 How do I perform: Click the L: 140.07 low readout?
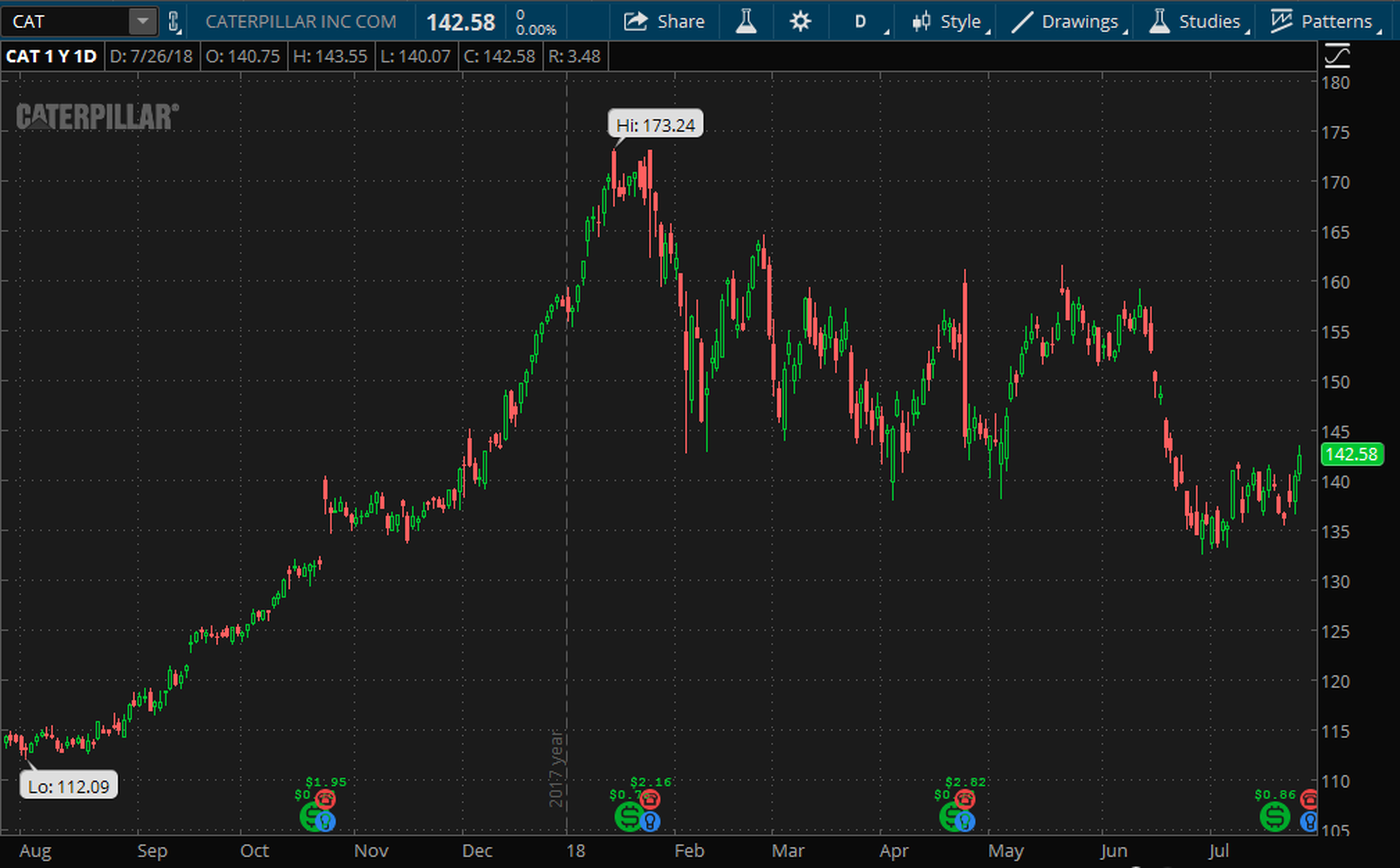click(418, 57)
